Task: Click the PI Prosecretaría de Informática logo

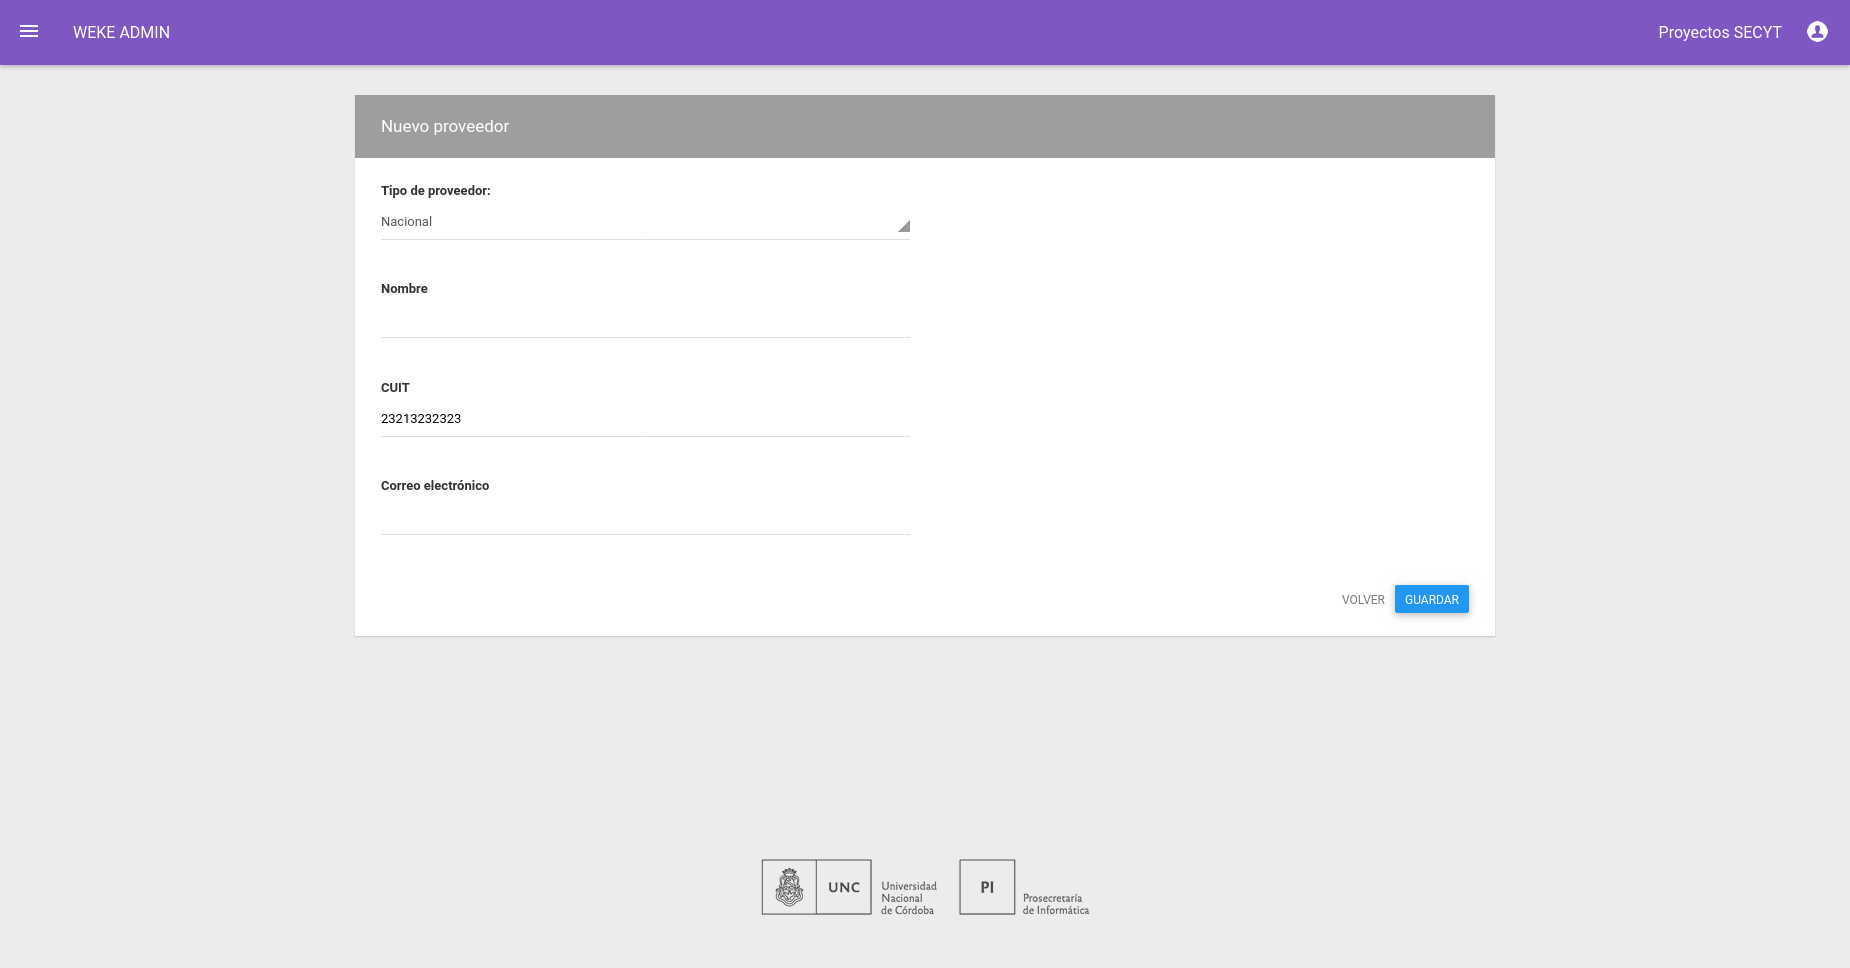Action: [987, 887]
